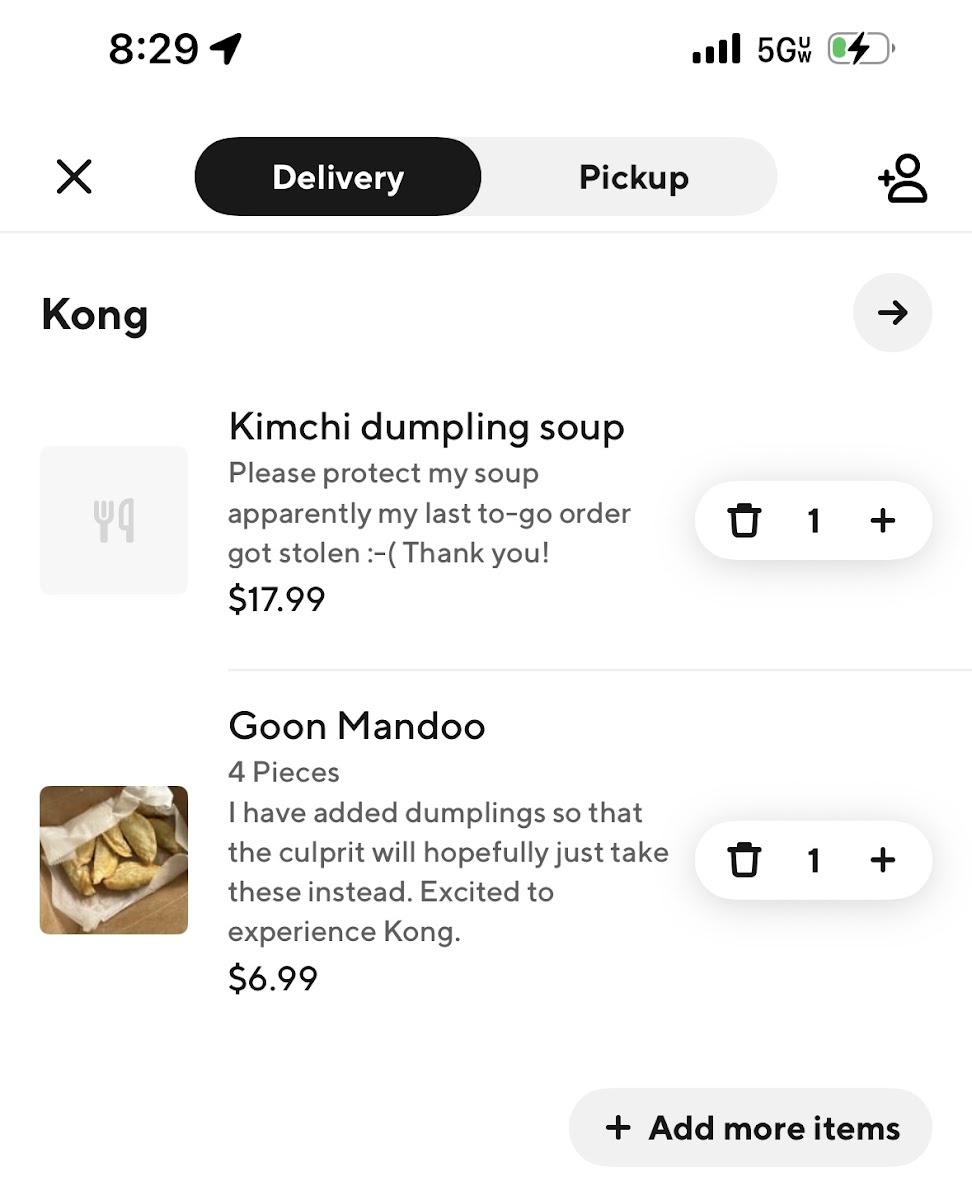Open Kong store with the arrow button
The height and width of the screenshot is (1200, 972).
pyautogui.click(x=892, y=313)
